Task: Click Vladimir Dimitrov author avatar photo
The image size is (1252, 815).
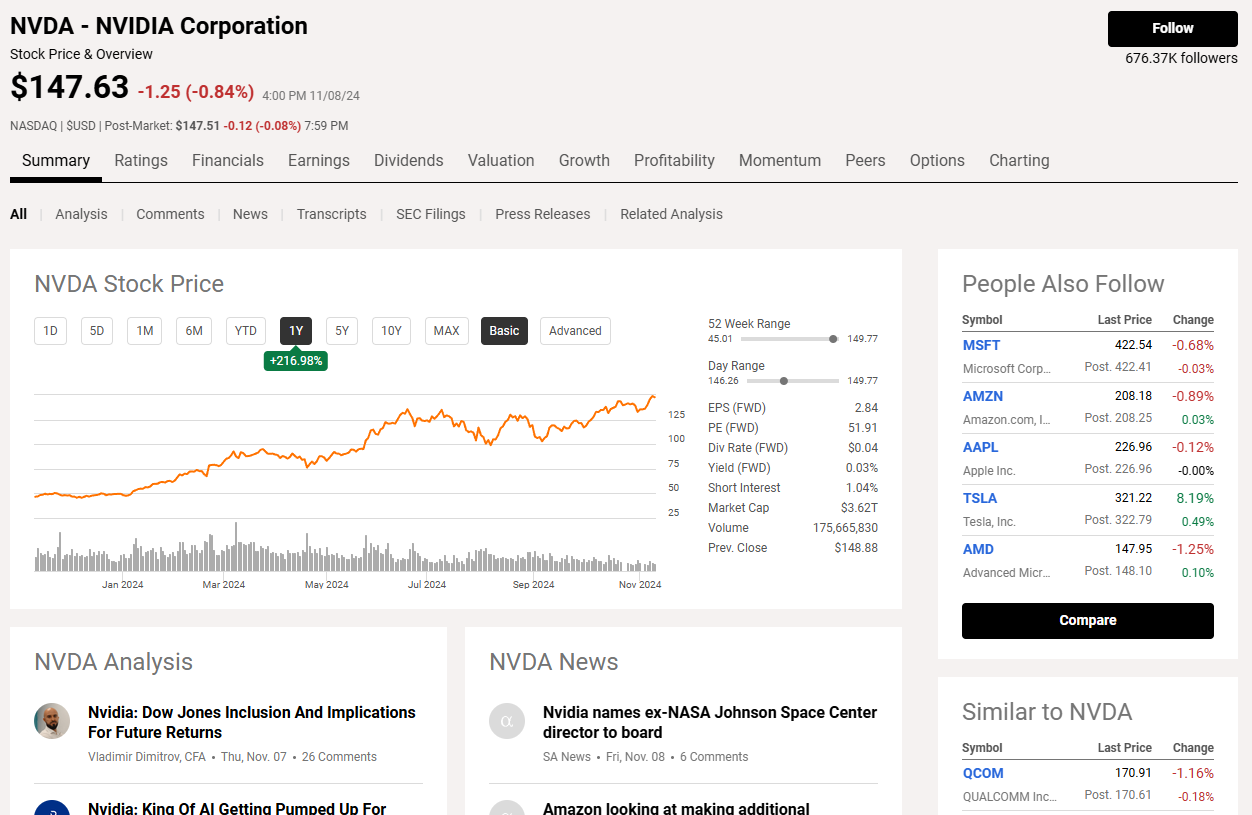Action: (x=52, y=721)
